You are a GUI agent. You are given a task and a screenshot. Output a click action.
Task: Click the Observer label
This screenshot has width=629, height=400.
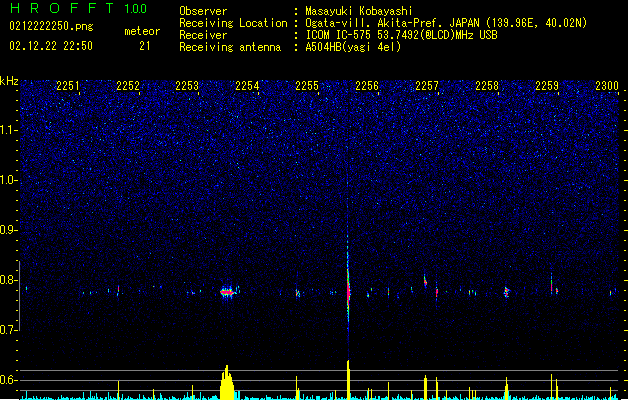click(203, 11)
